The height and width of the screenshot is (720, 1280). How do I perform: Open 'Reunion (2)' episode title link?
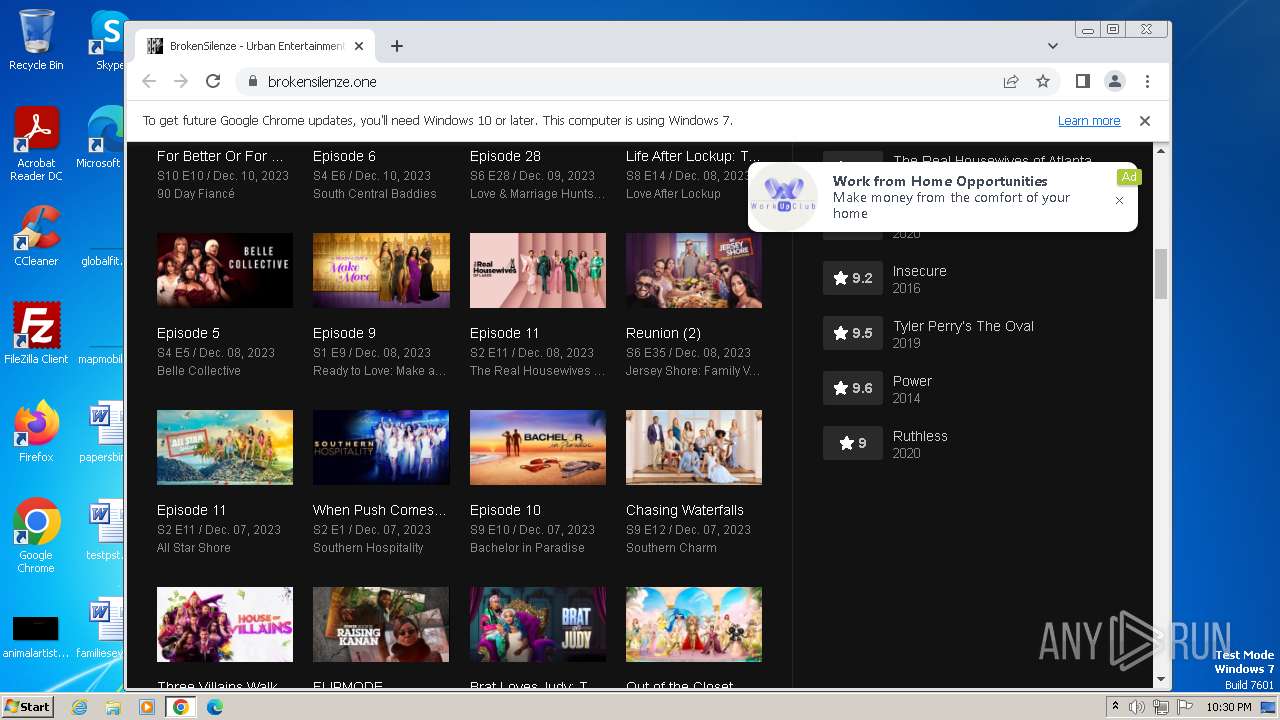click(x=663, y=333)
